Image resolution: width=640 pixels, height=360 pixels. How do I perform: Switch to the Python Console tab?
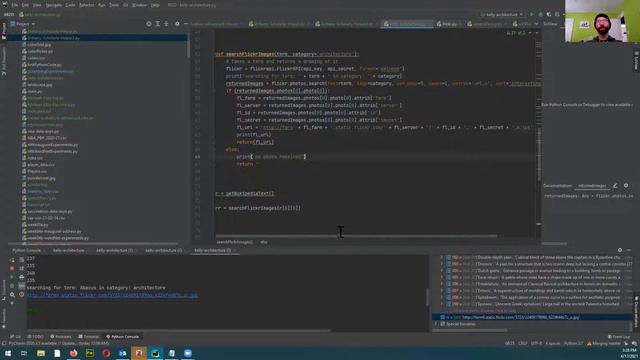[27, 250]
